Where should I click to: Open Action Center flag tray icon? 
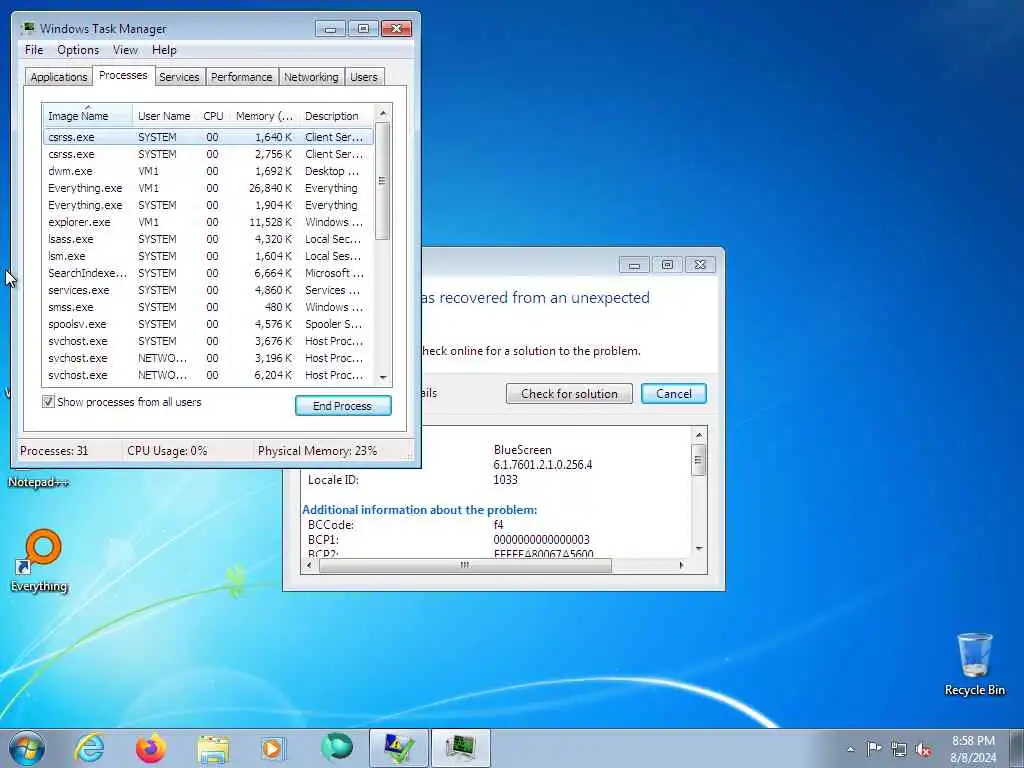click(x=874, y=748)
